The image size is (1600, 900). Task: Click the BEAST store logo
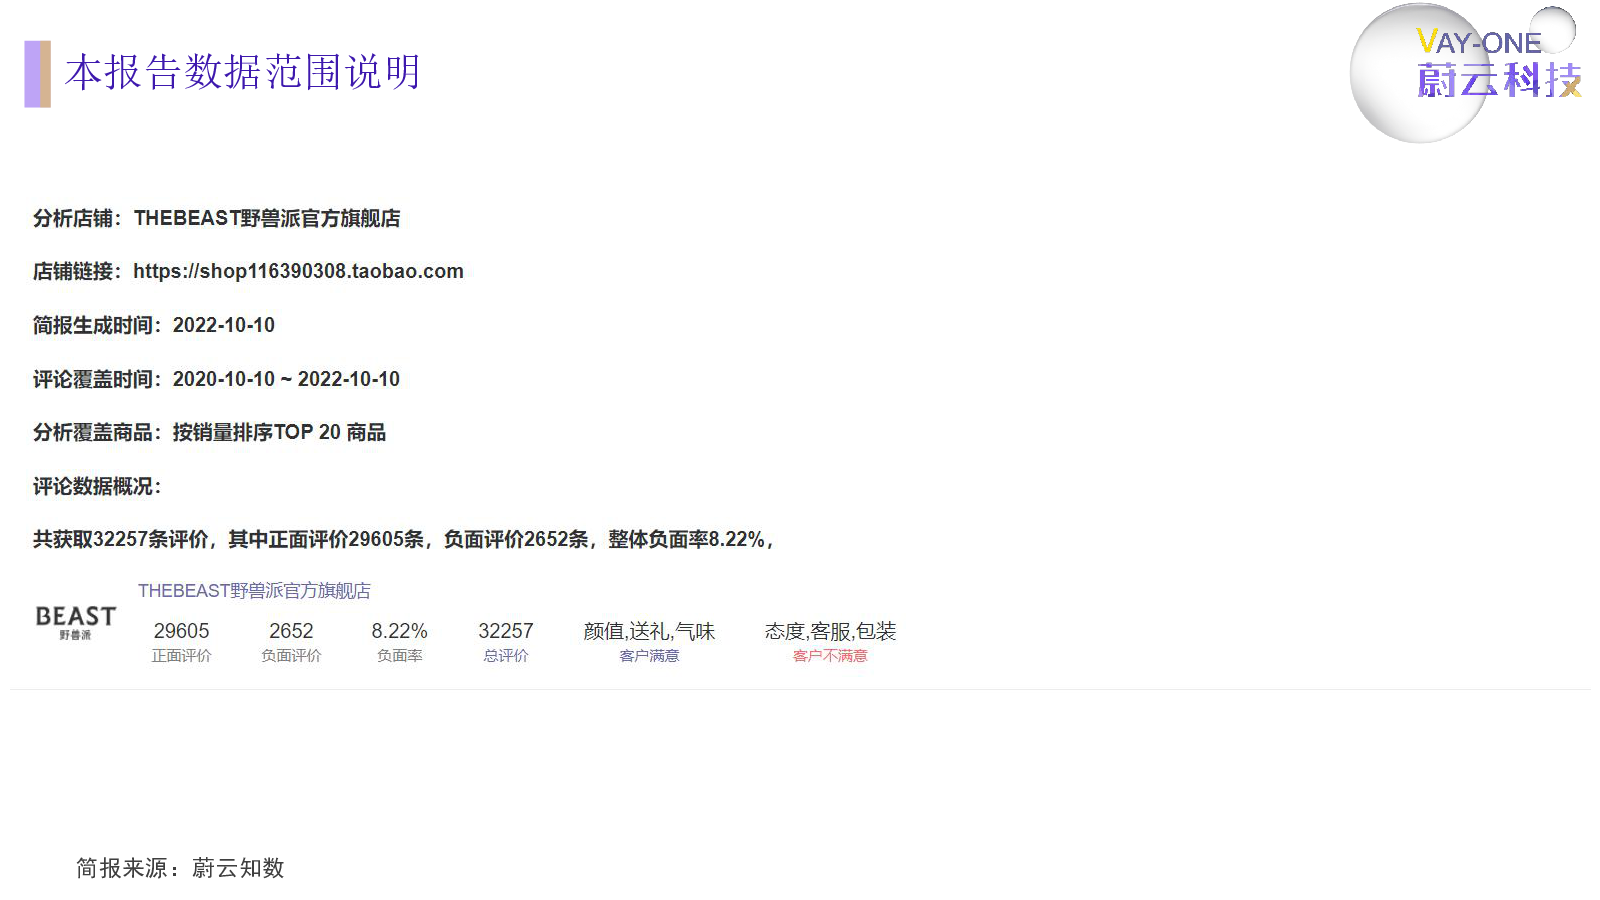[x=76, y=622]
